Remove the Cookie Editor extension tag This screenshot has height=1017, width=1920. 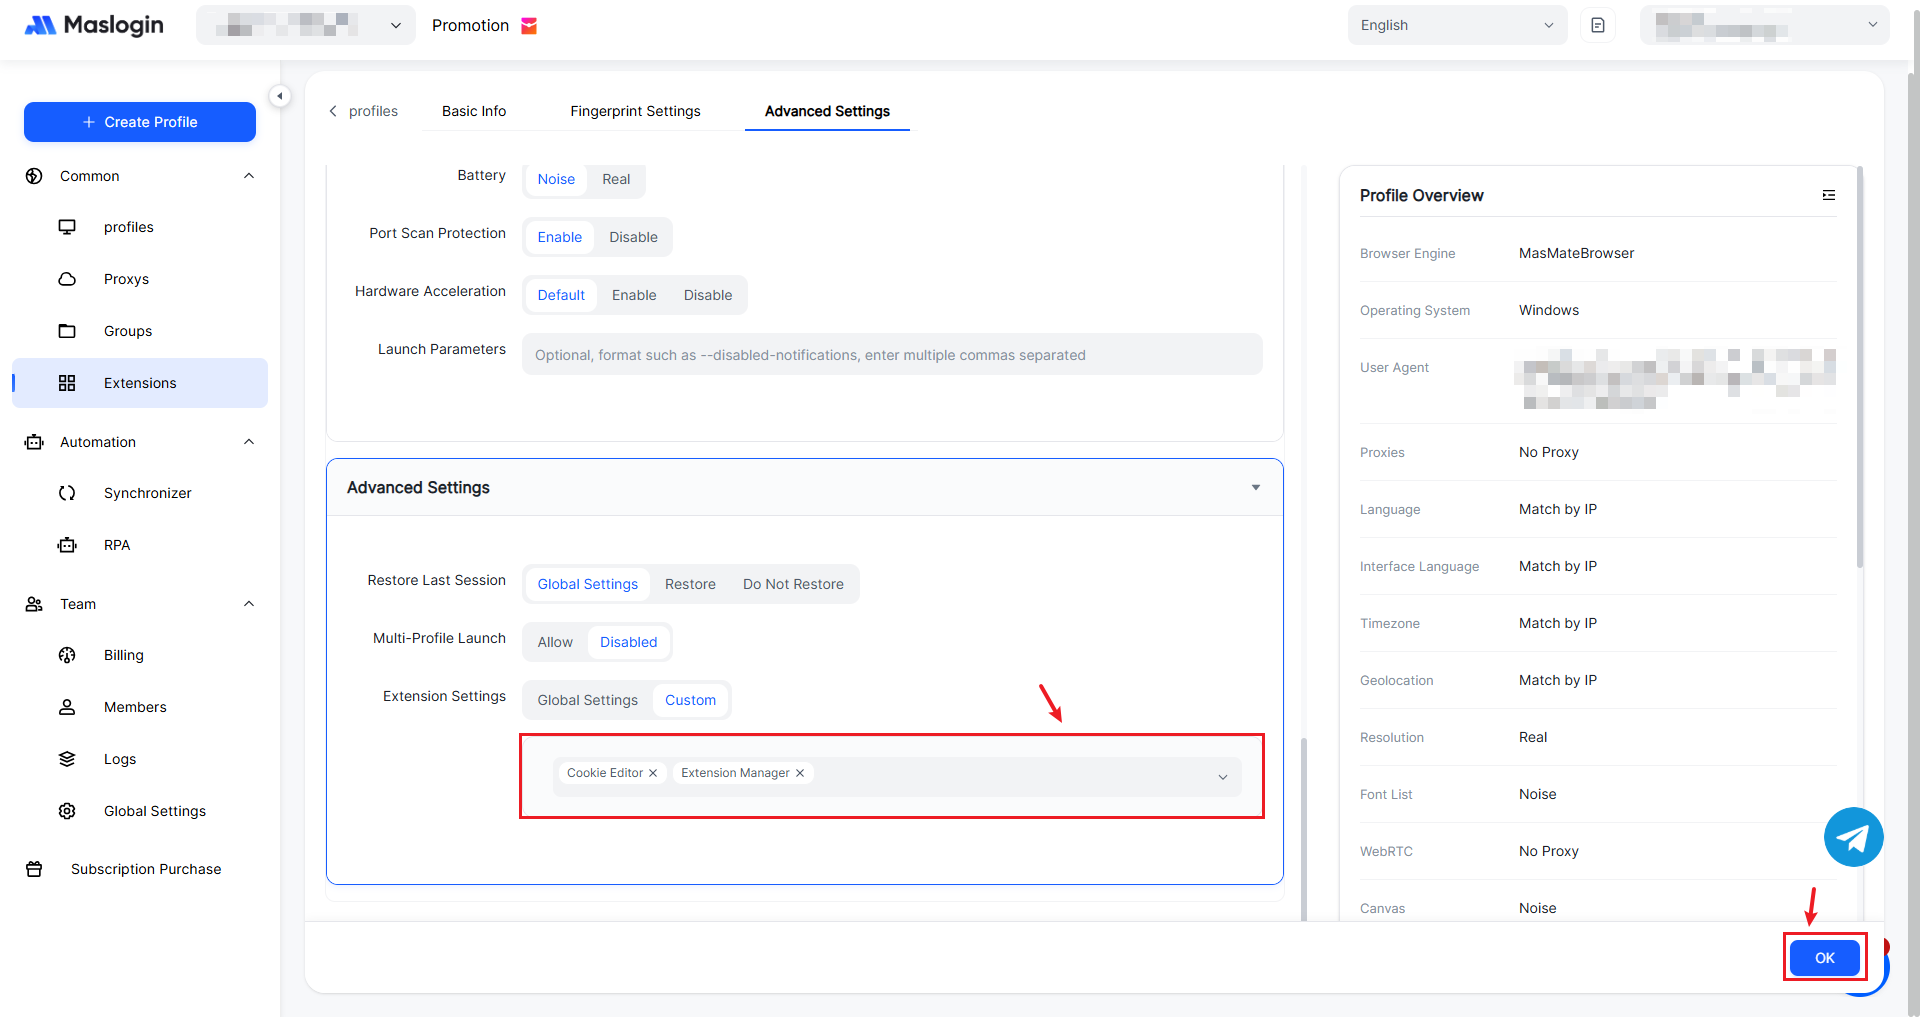coord(653,773)
